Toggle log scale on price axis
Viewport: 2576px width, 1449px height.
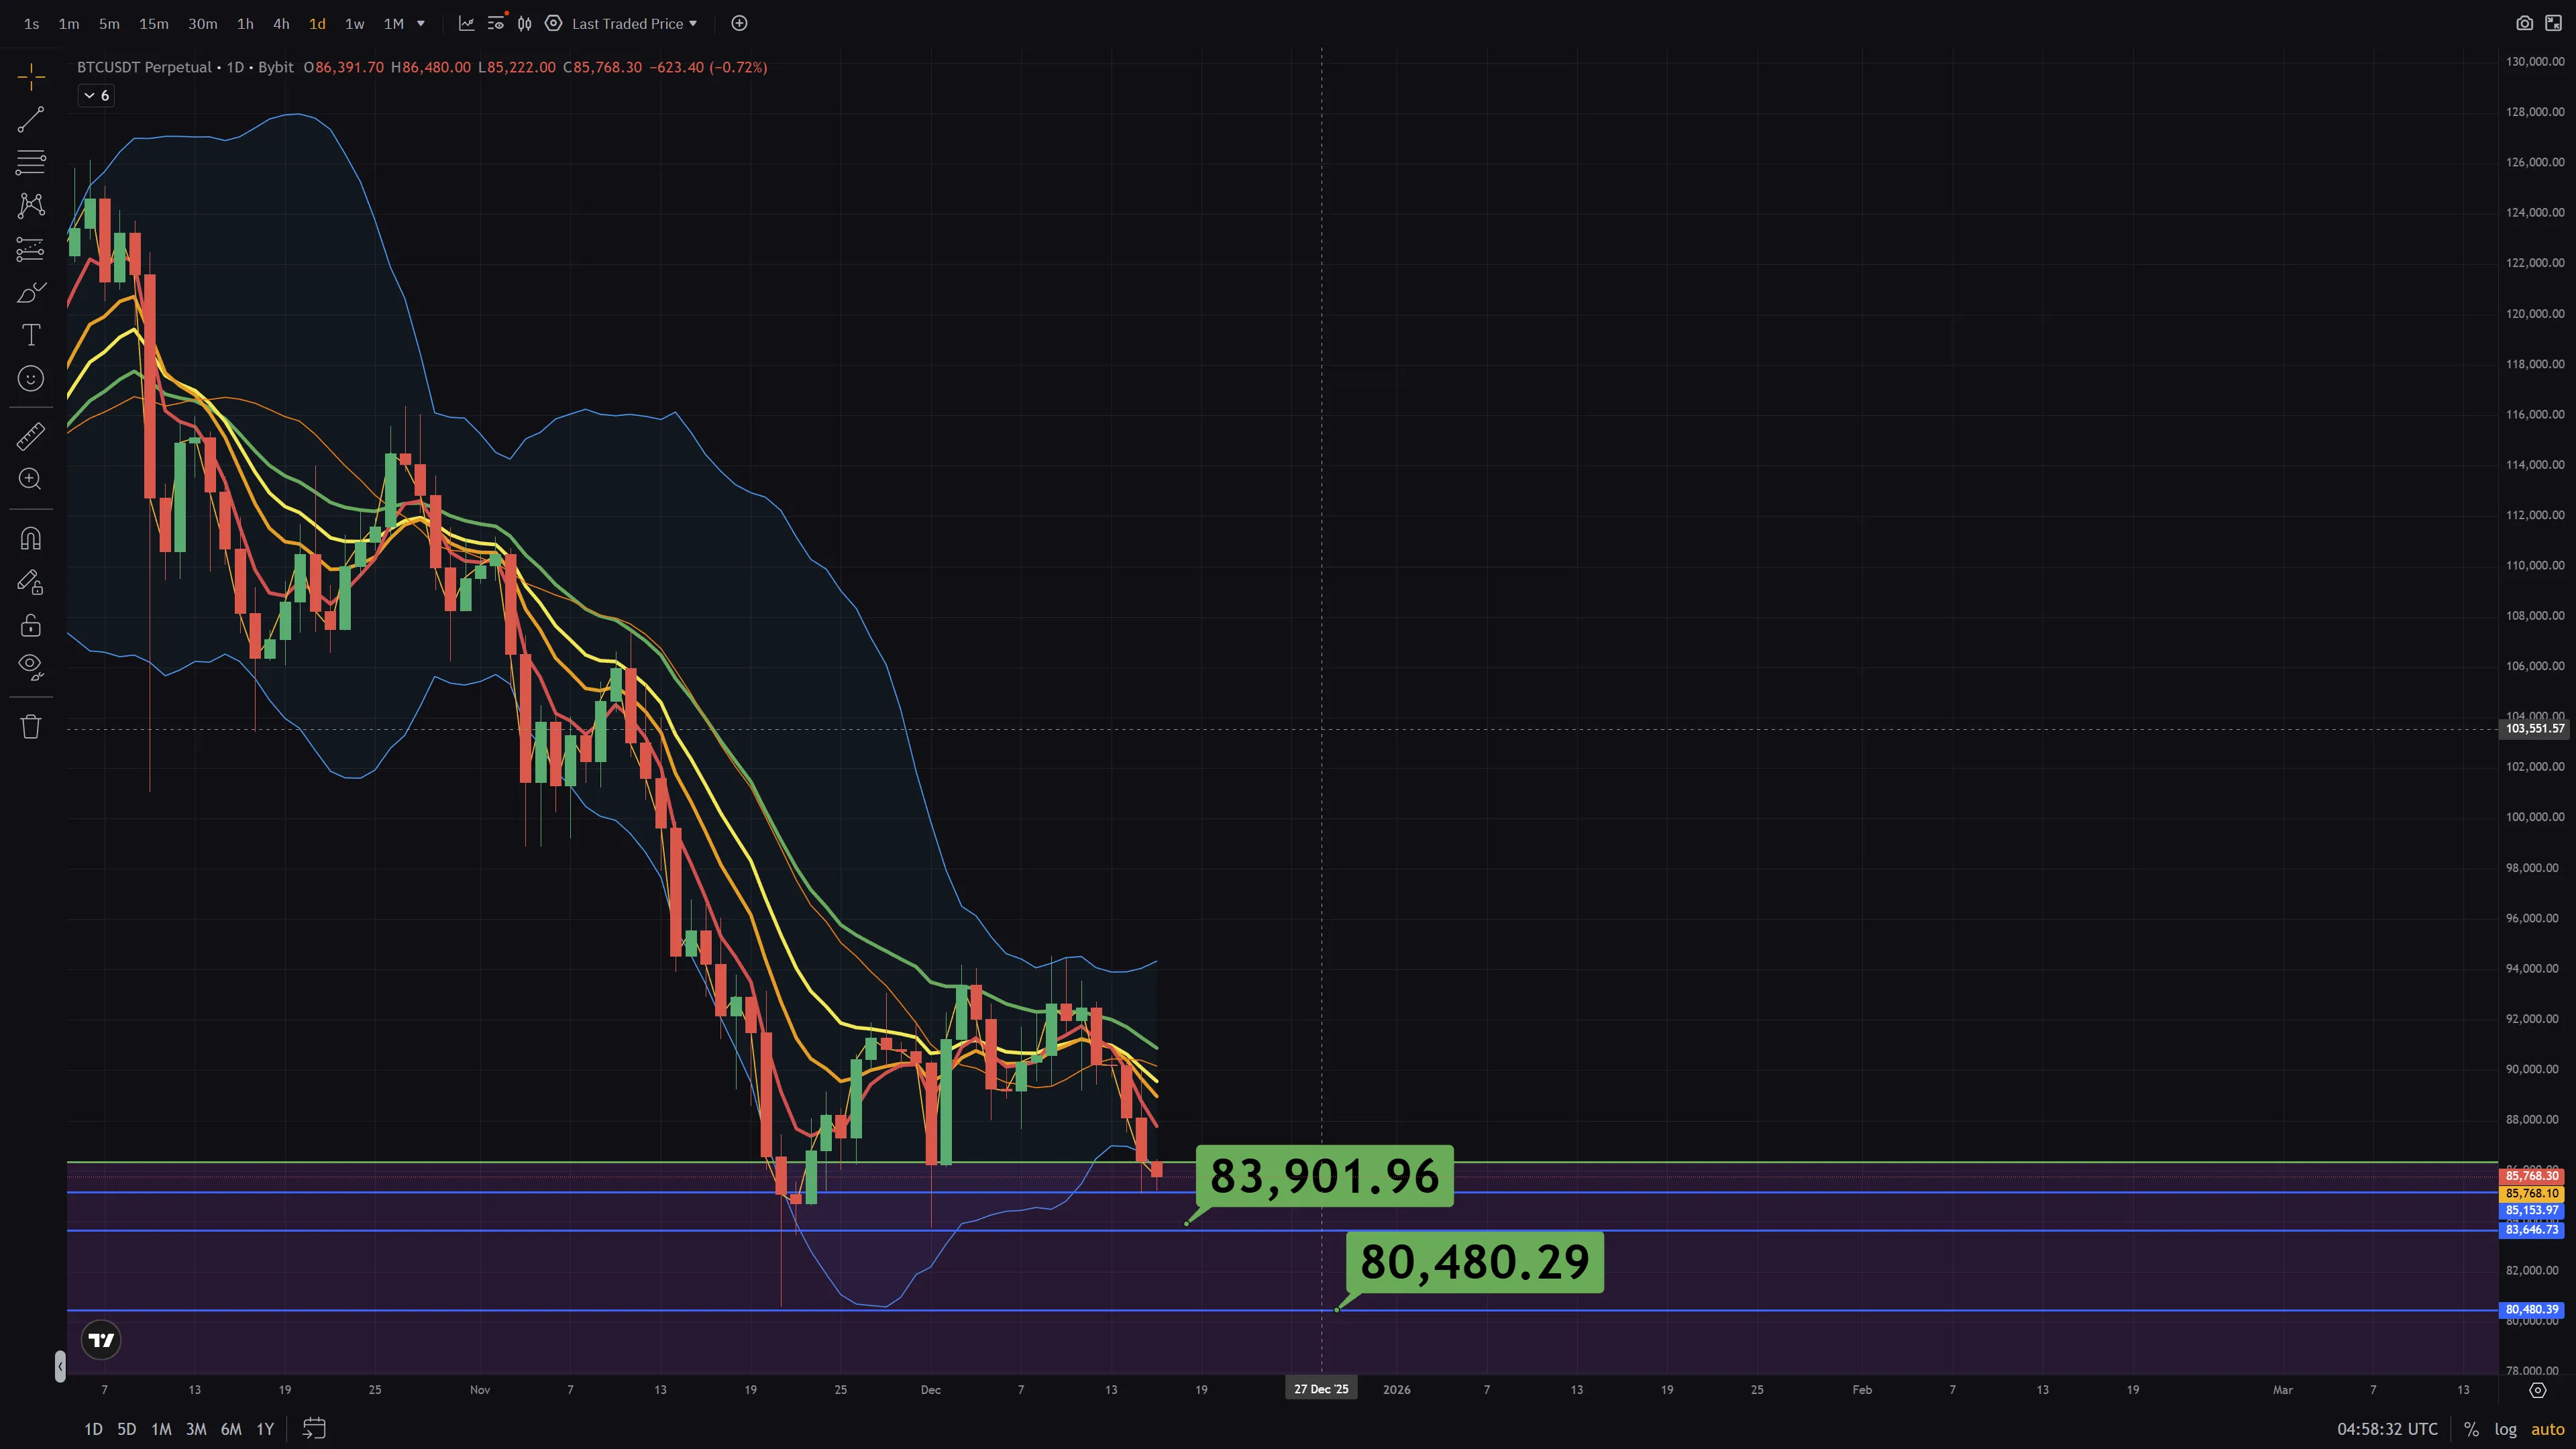(x=2505, y=1429)
